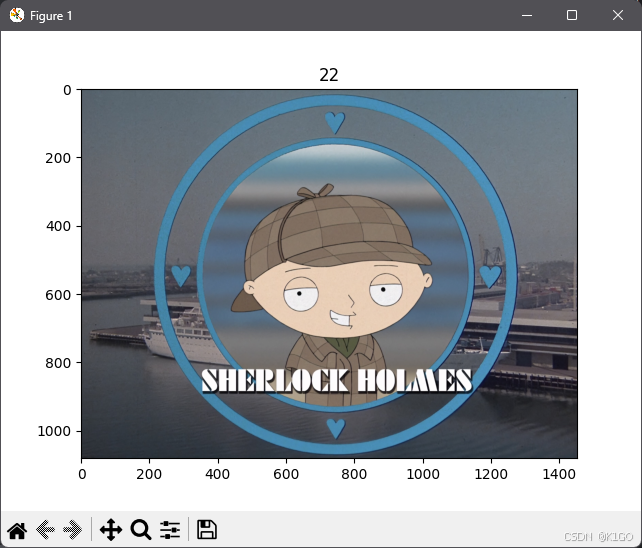Screen dimensions: 642x548
Task: Click the plot title "22"
Action: (x=329, y=75)
